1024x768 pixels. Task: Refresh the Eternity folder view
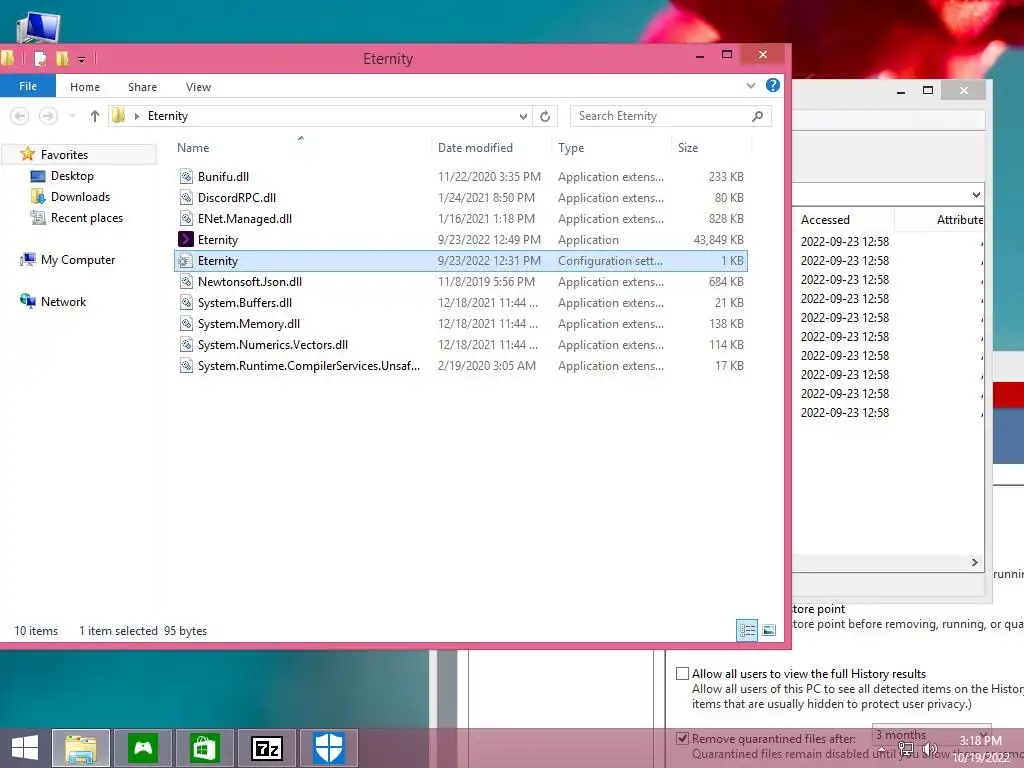click(x=545, y=116)
